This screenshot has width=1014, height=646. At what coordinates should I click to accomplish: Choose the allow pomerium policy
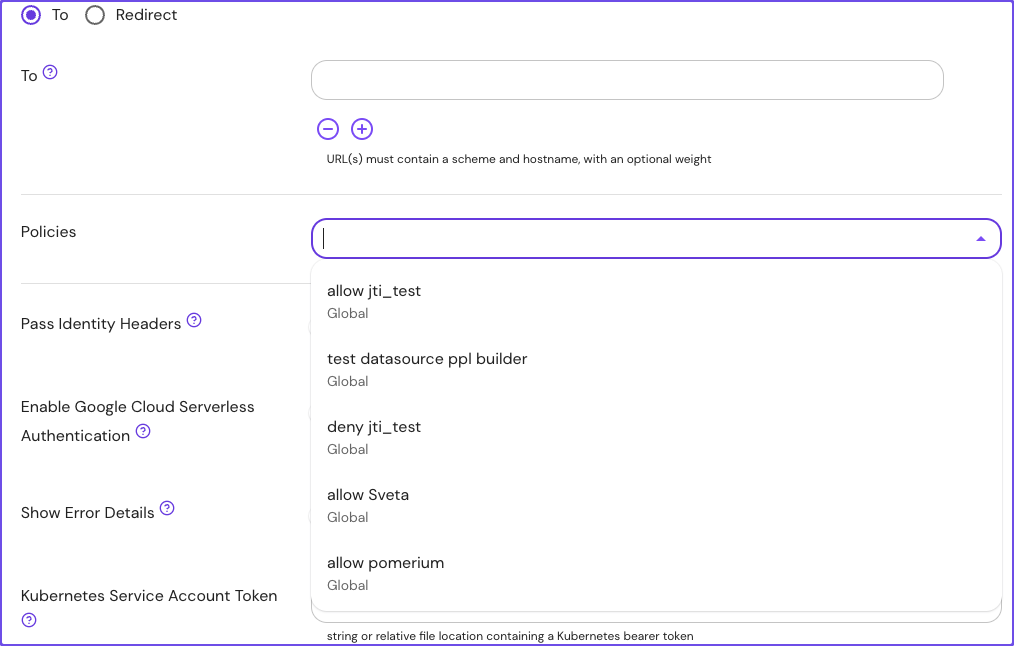pyautogui.click(x=385, y=562)
